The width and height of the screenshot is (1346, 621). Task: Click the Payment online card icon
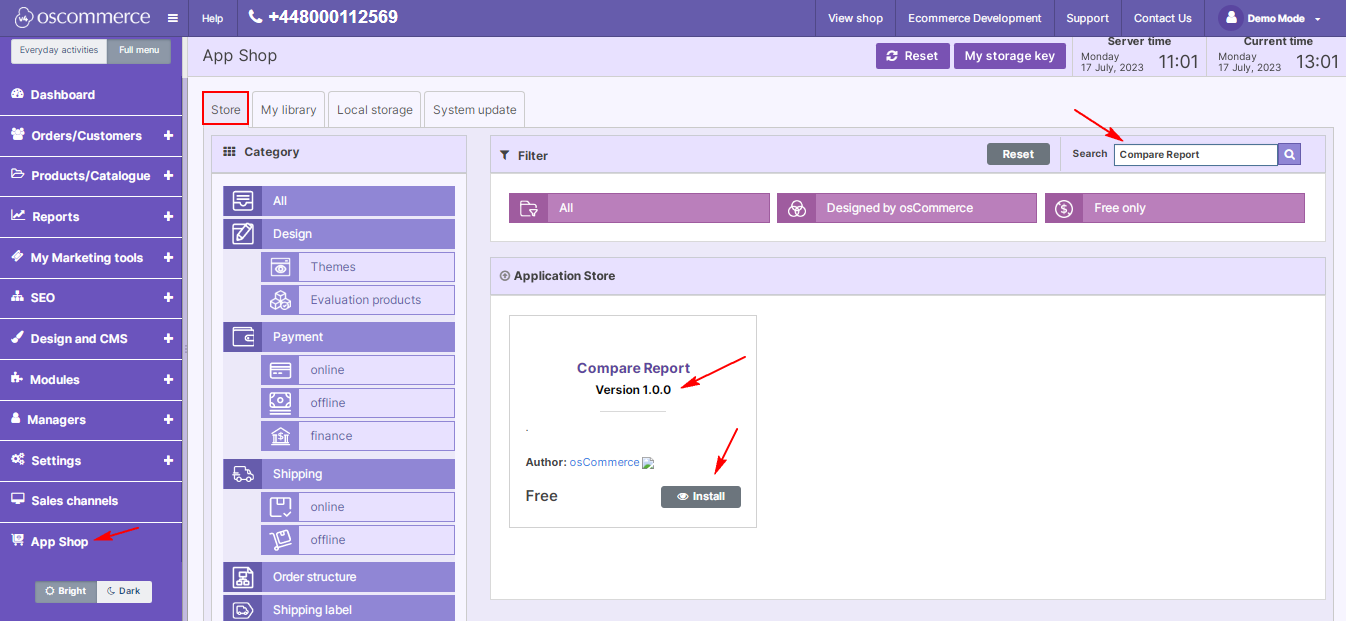[281, 370]
